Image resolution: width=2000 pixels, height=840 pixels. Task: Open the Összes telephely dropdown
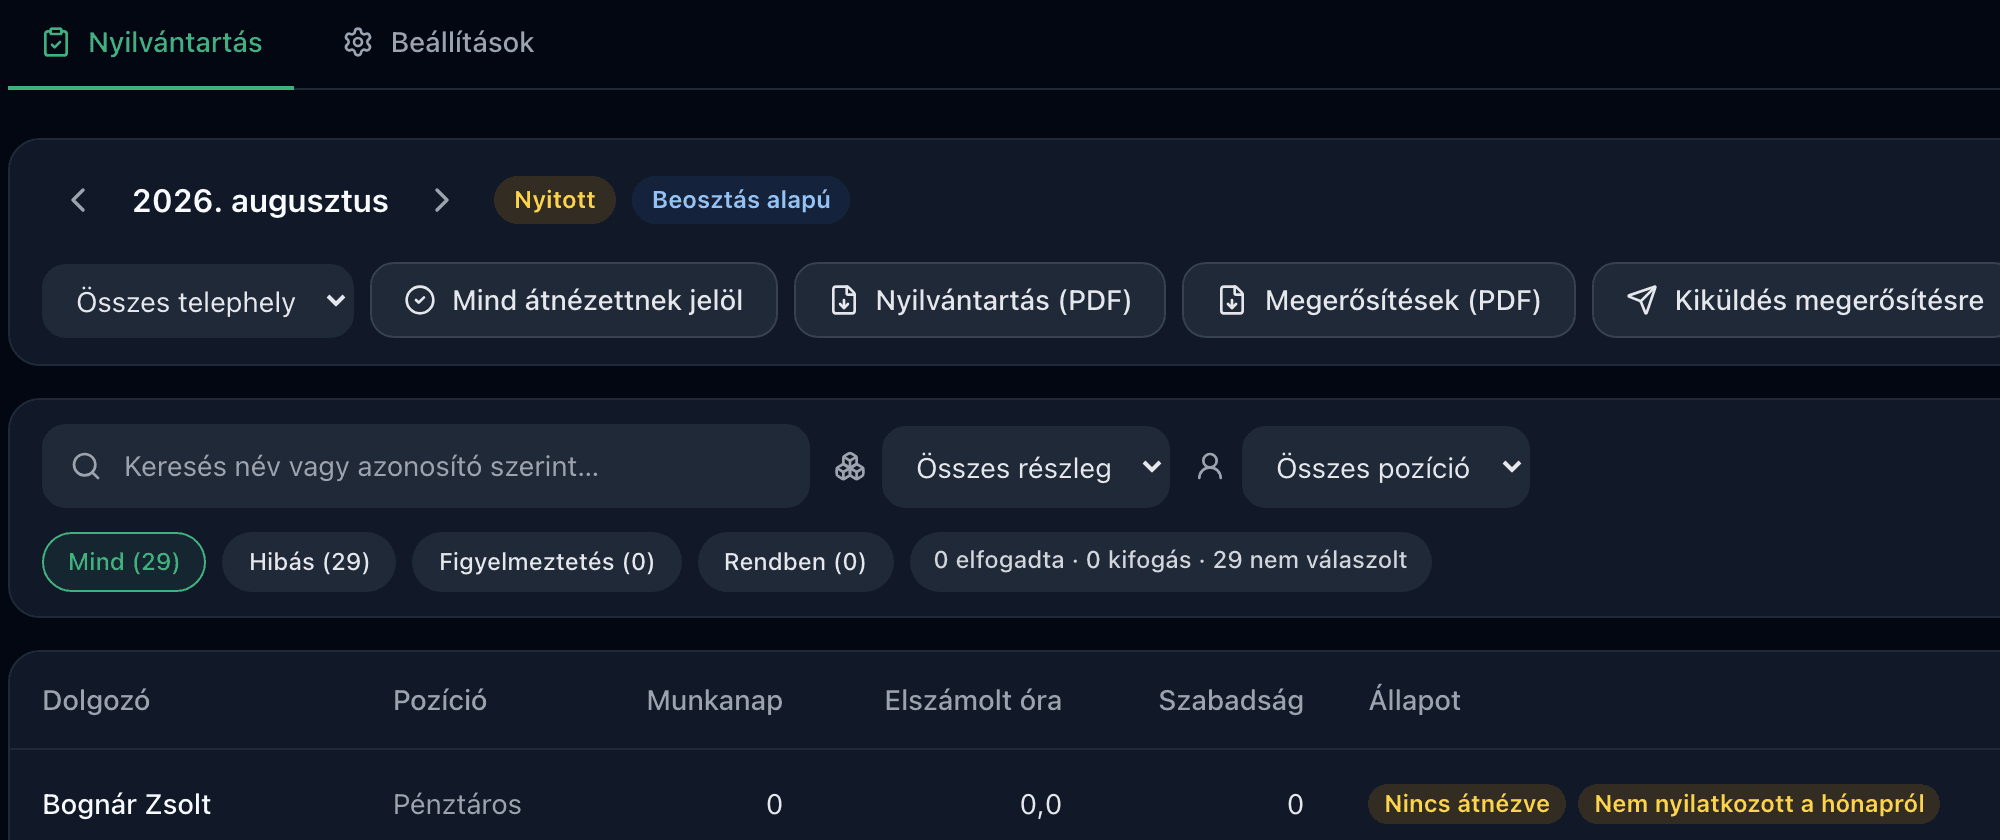coord(198,301)
